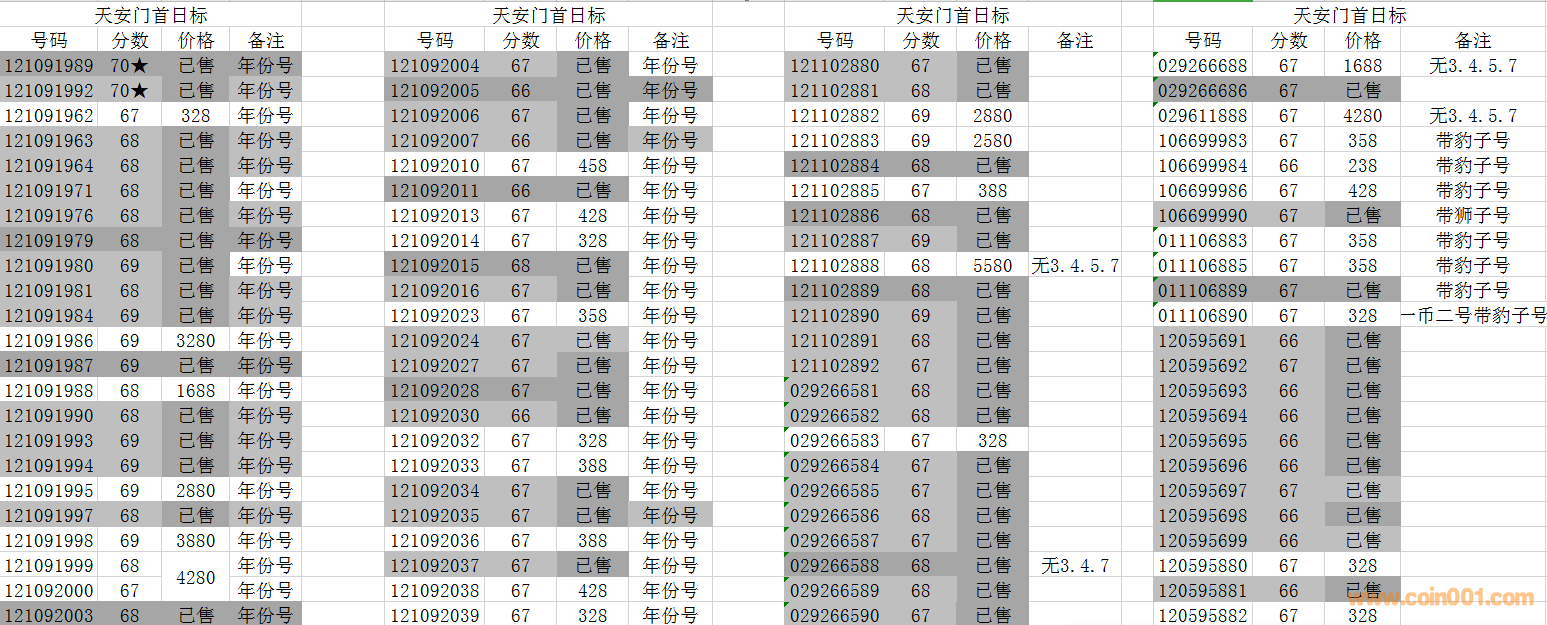Click the "无3.4.7" note cell

pyautogui.click(x=1074, y=566)
